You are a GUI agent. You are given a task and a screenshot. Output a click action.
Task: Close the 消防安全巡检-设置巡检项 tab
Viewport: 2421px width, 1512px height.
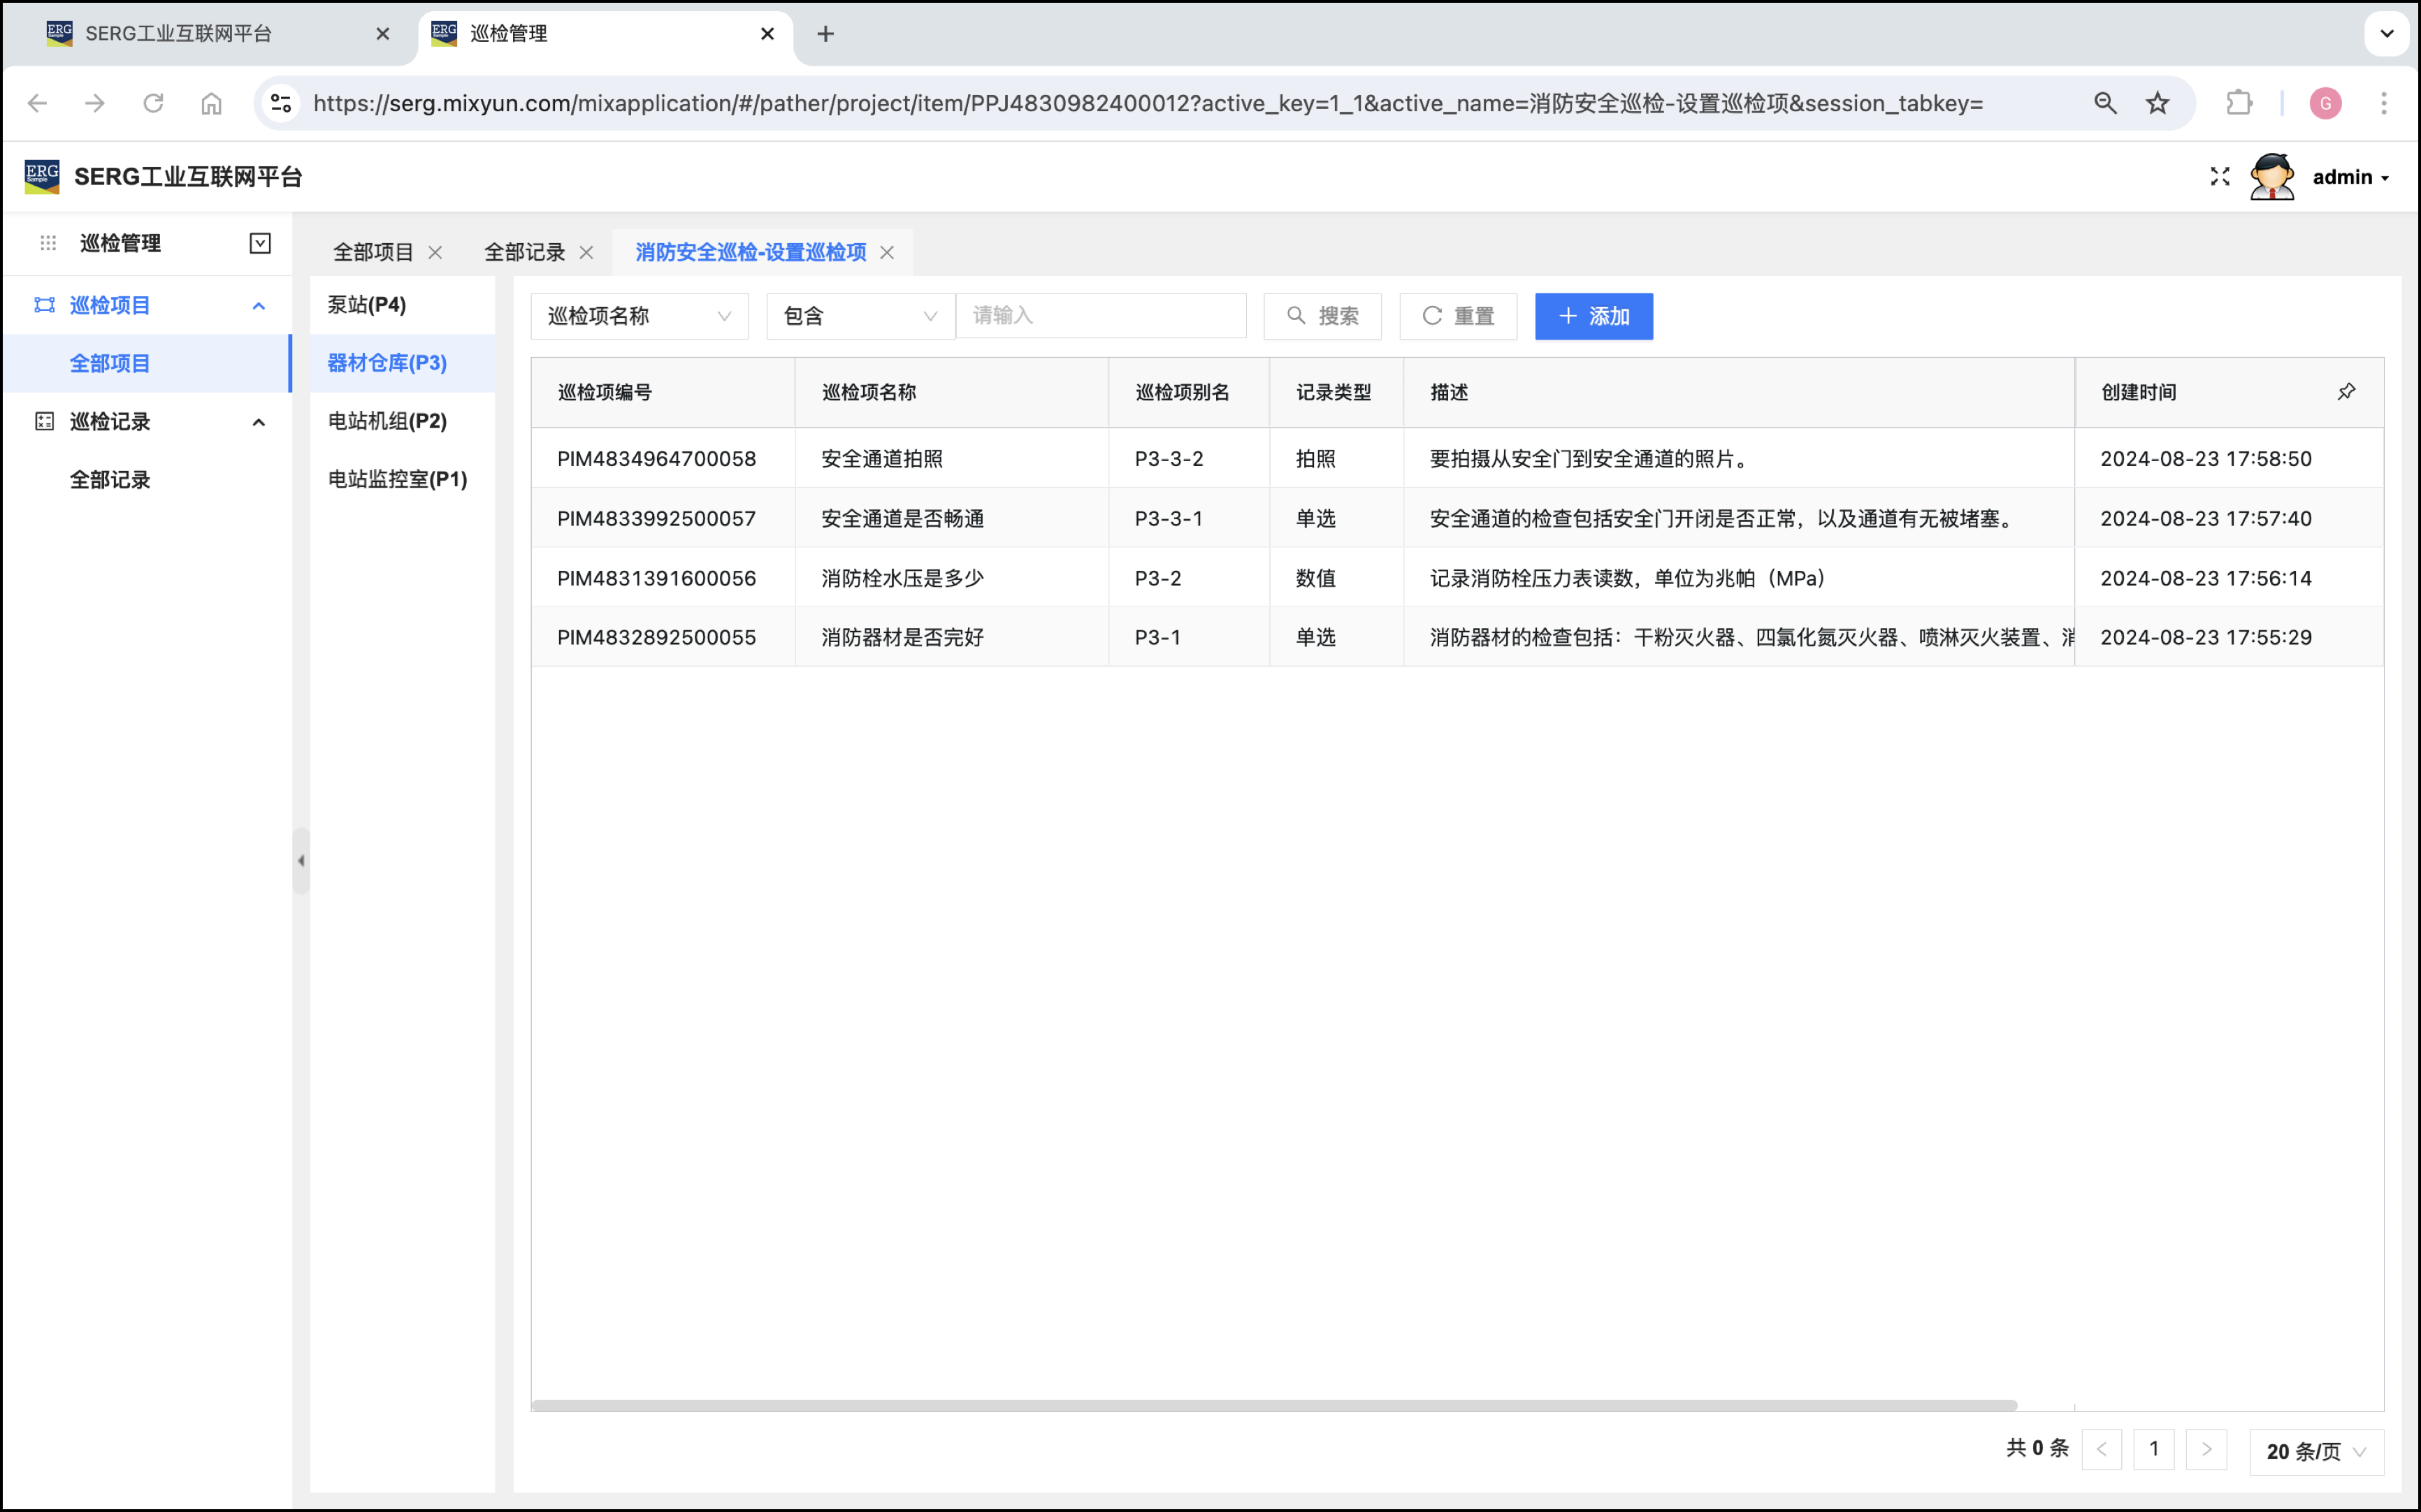887,253
